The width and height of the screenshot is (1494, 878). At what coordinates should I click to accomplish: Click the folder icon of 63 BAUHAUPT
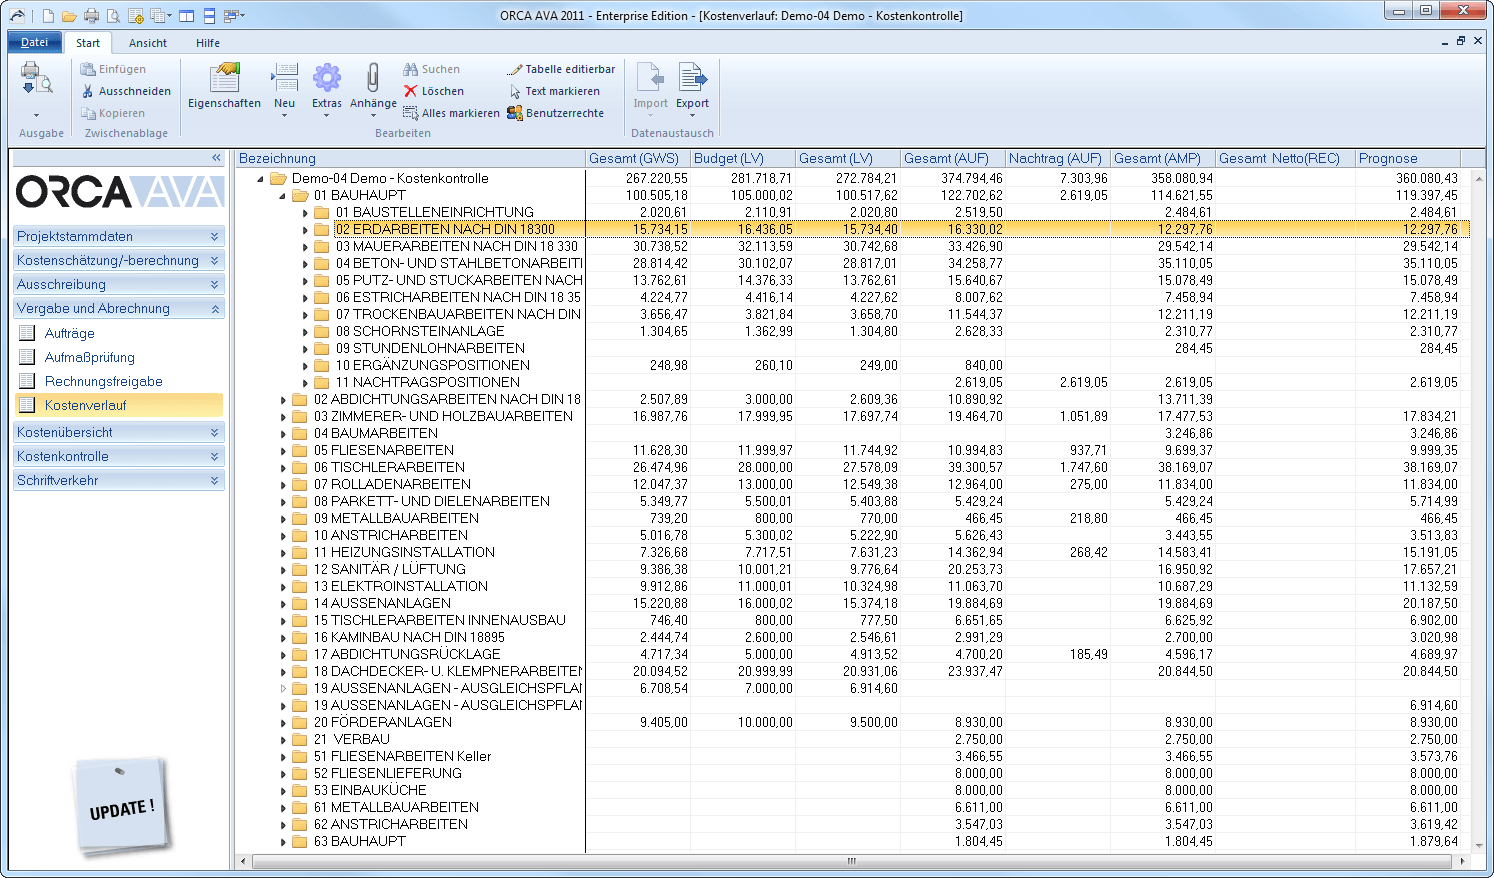pos(300,841)
